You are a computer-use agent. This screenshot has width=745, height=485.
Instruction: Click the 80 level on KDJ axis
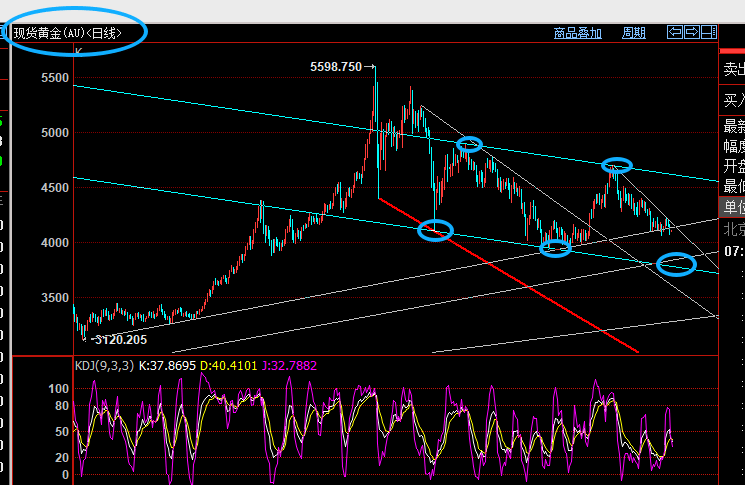tap(62, 406)
